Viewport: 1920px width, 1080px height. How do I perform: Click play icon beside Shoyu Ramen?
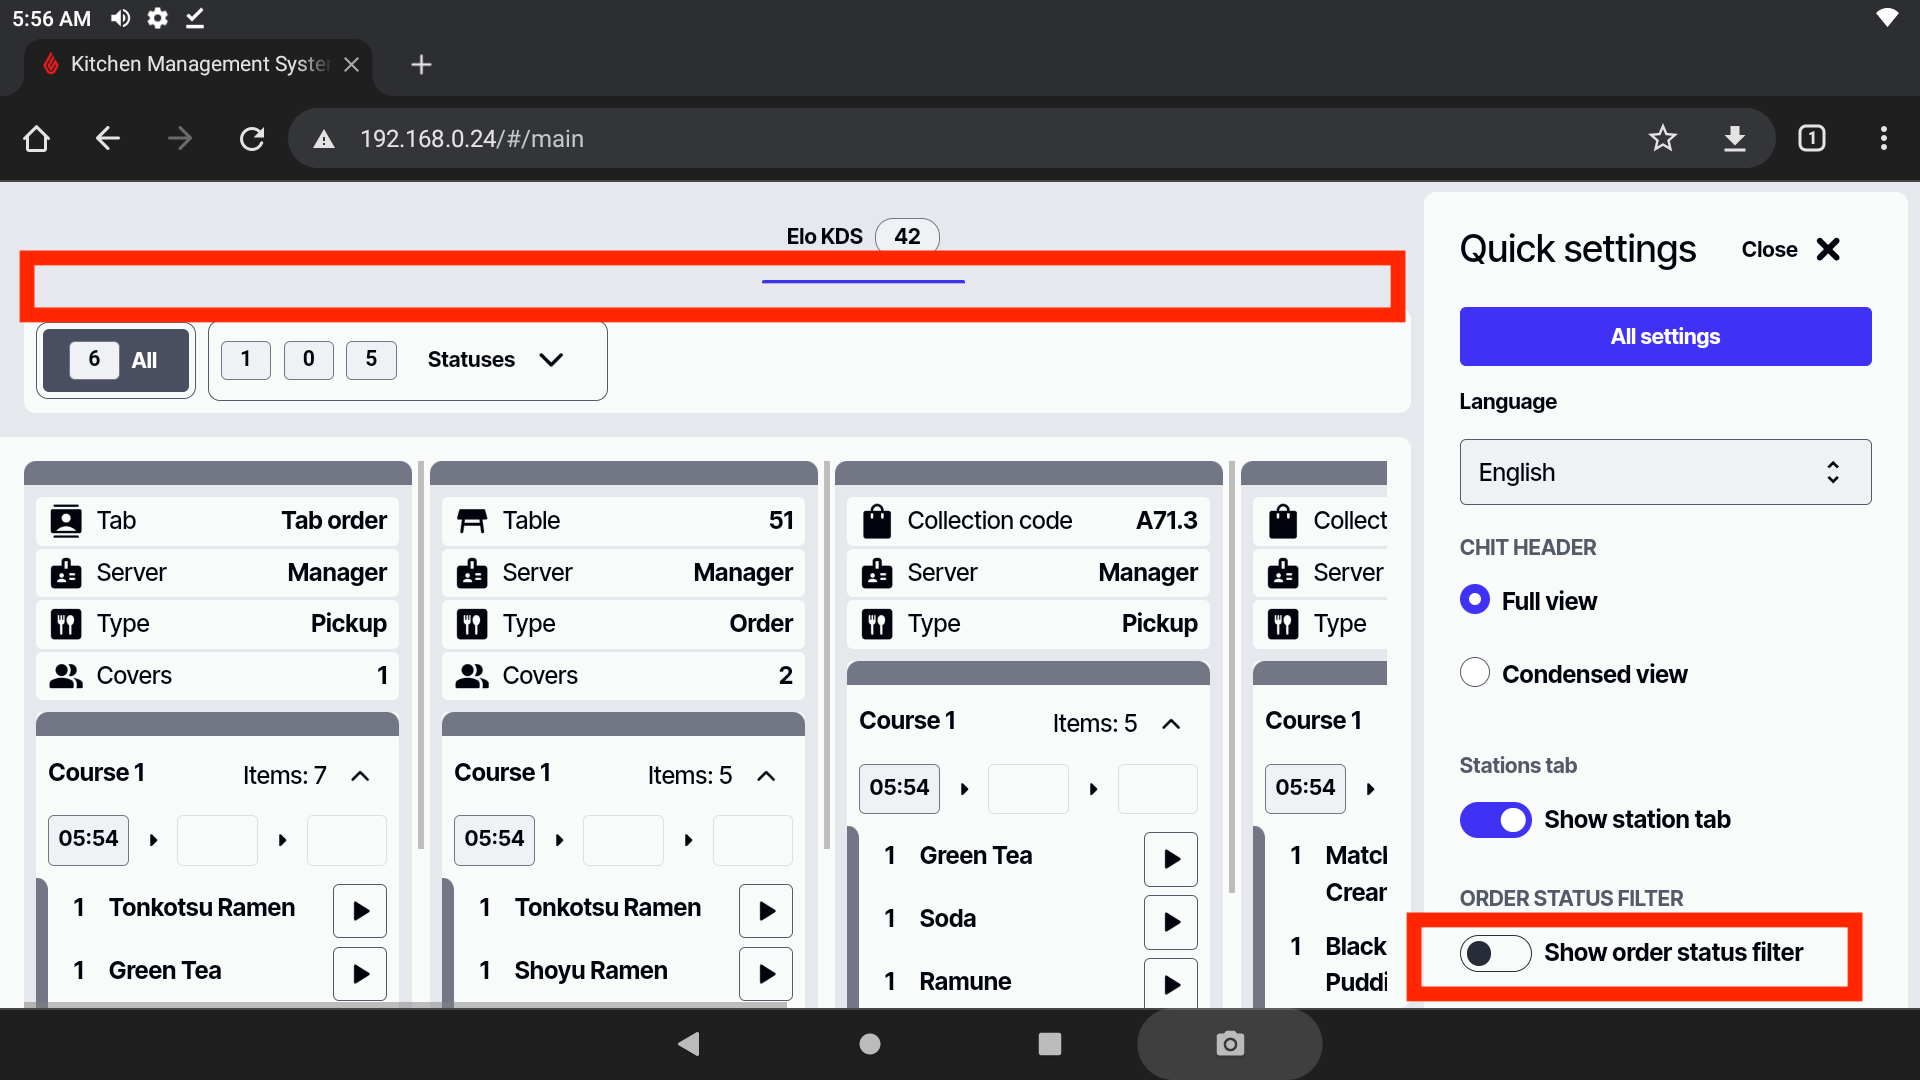pos(766,973)
